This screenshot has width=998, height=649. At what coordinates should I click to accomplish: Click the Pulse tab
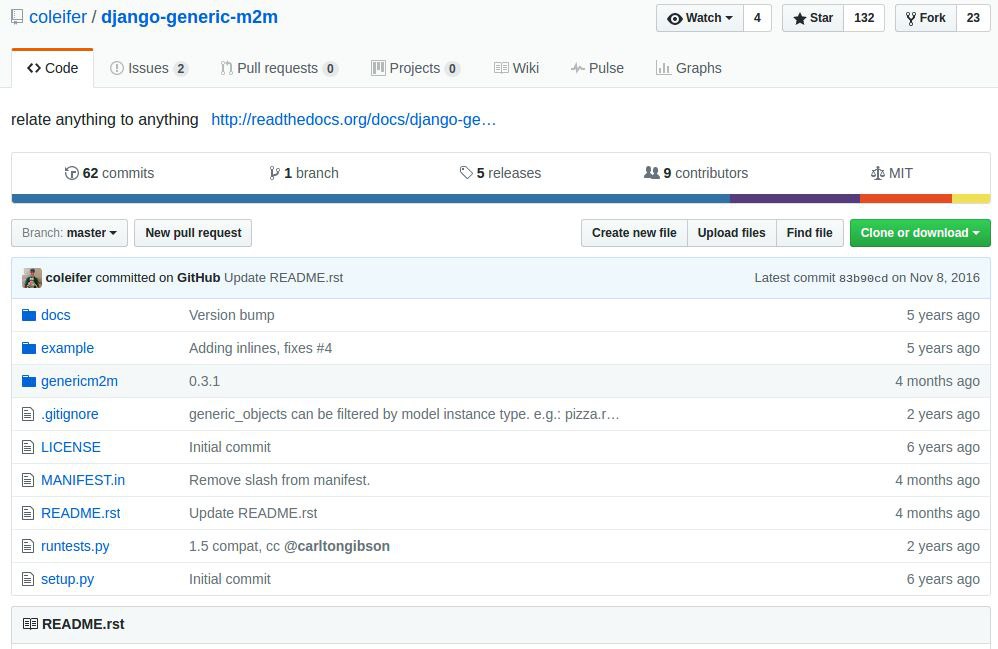coord(597,68)
